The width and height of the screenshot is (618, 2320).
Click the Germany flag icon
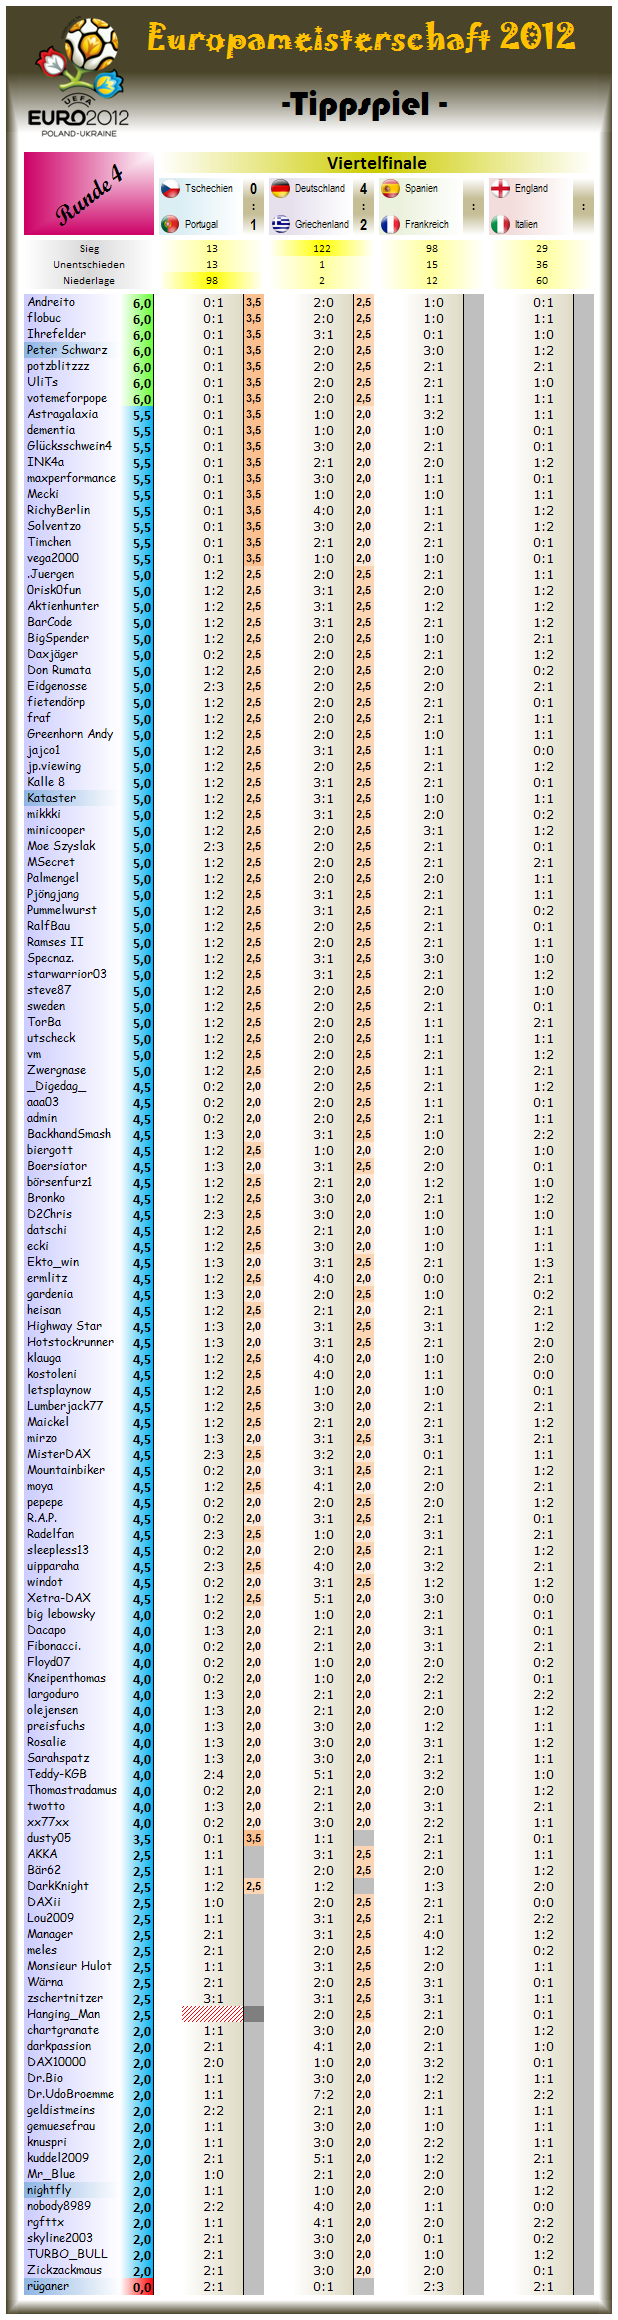point(280,188)
